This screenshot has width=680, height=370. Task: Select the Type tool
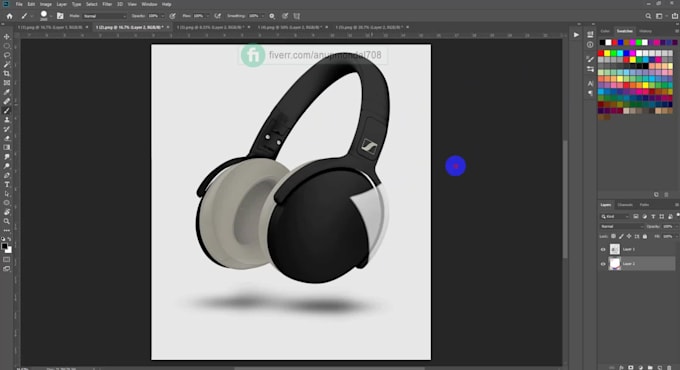coord(7,184)
